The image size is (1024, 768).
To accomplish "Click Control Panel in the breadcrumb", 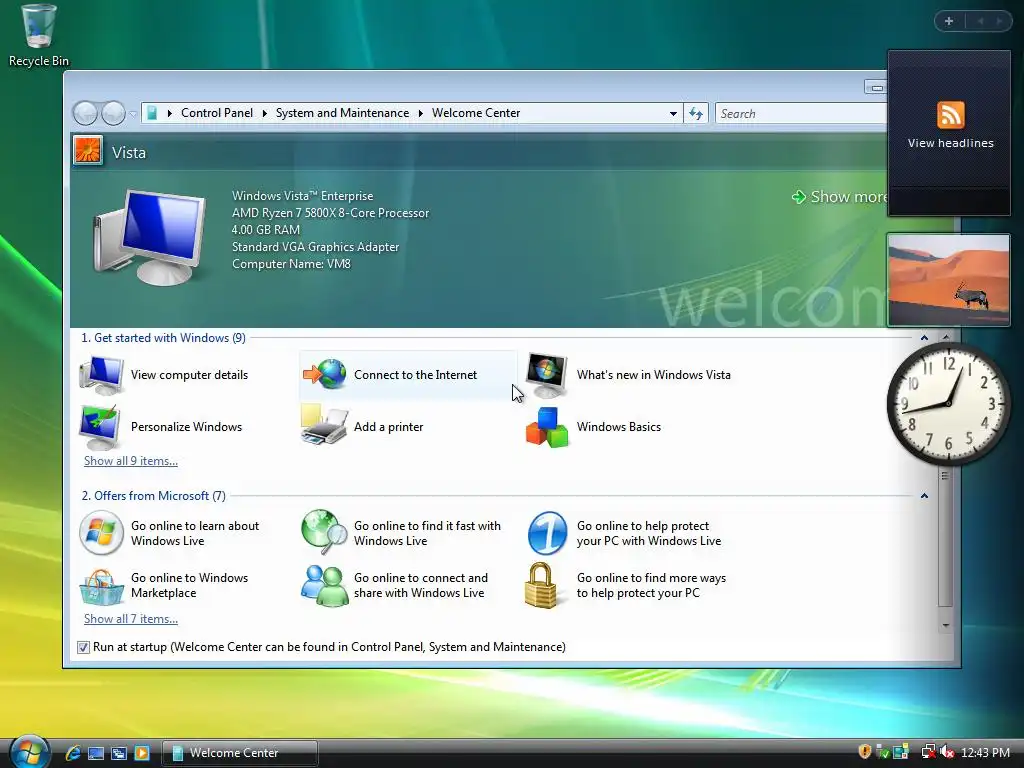I will tap(217, 113).
